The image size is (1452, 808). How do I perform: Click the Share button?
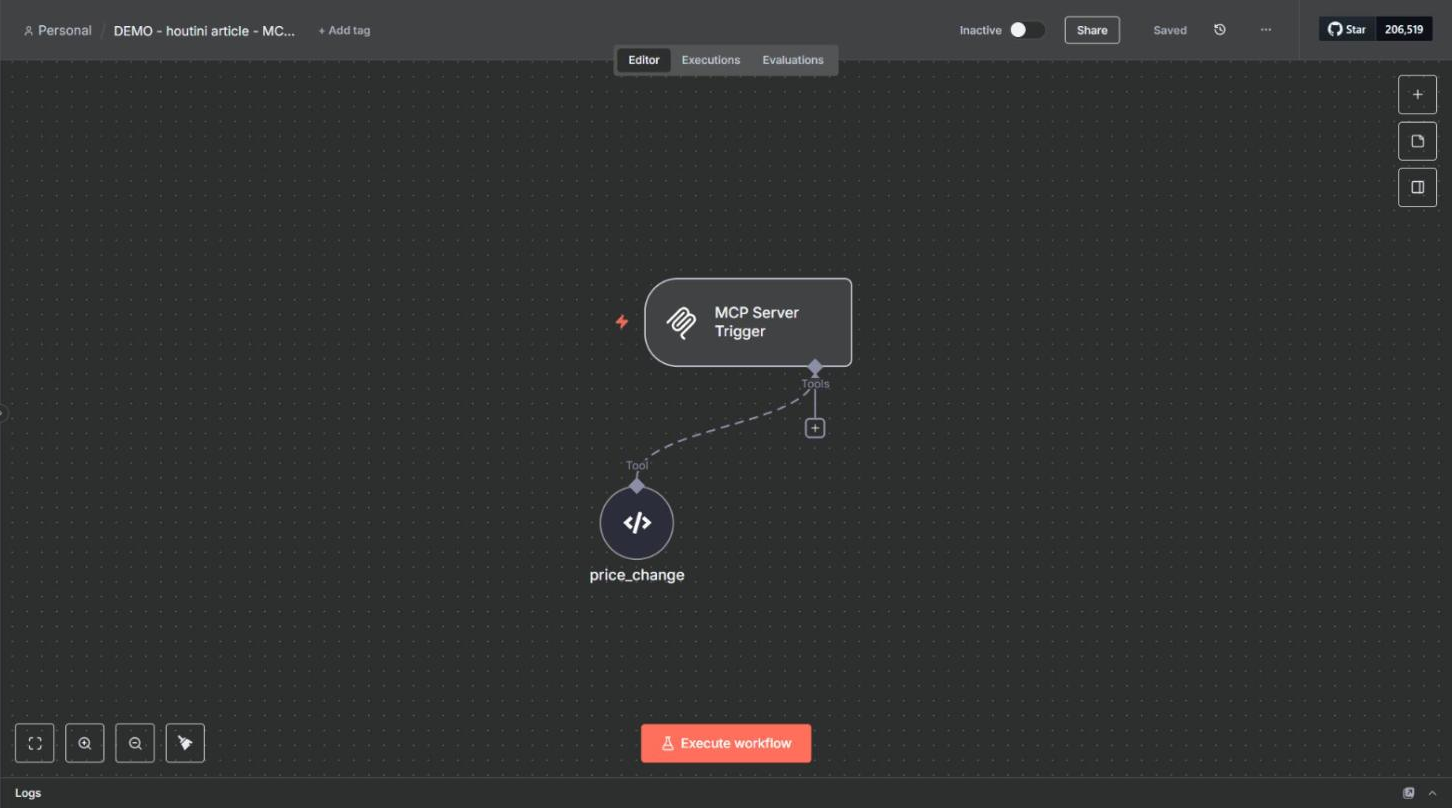[1092, 30]
